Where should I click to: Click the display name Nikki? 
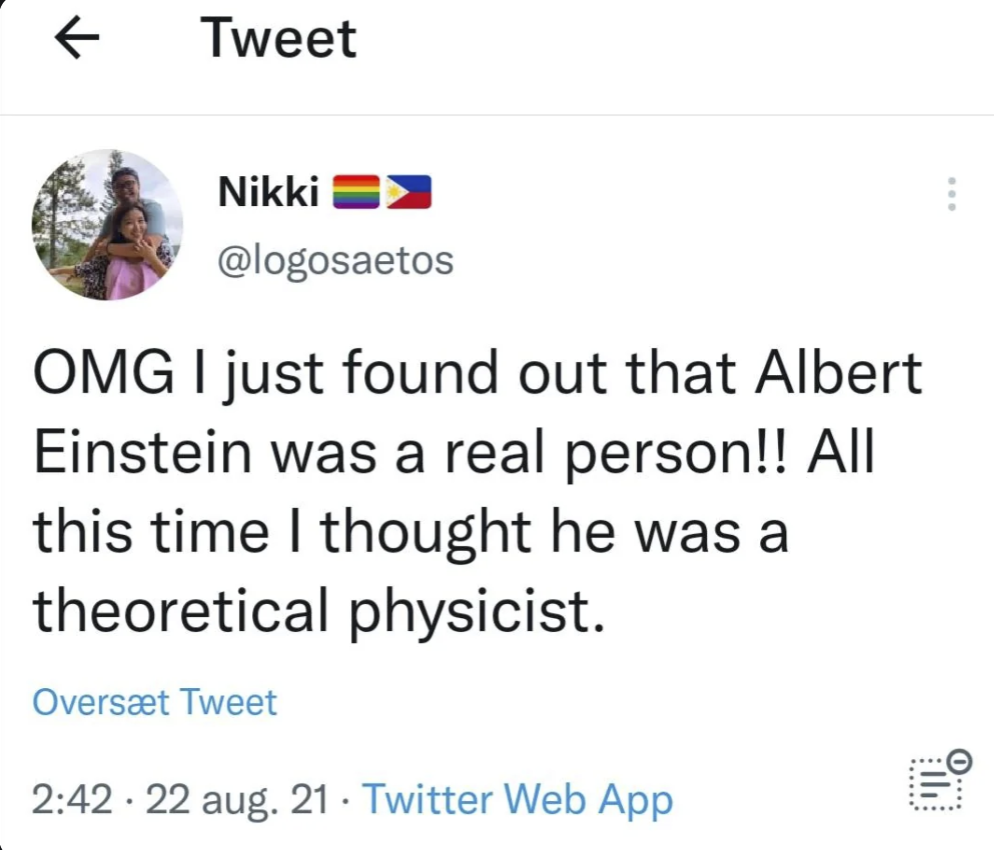pos(268,192)
